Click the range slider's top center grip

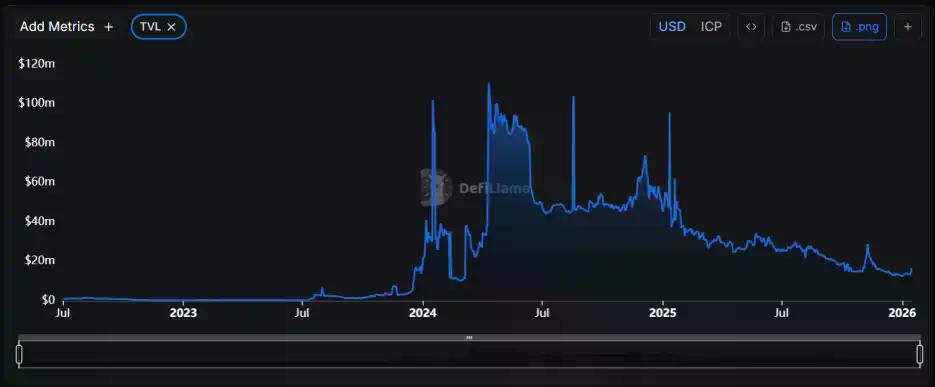point(469,338)
